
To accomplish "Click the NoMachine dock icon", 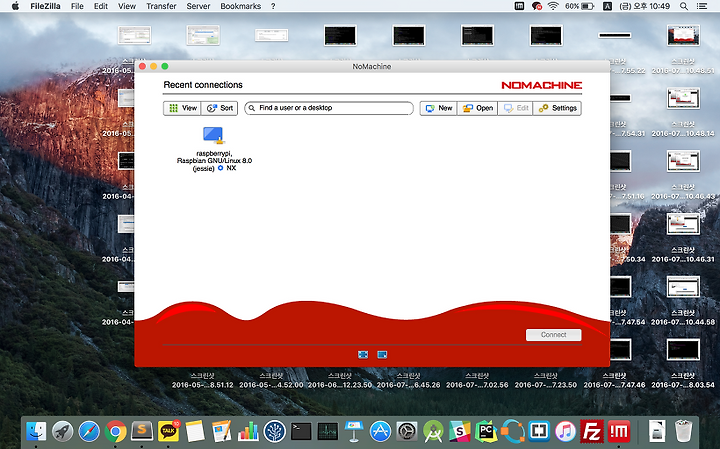I will 619,432.
